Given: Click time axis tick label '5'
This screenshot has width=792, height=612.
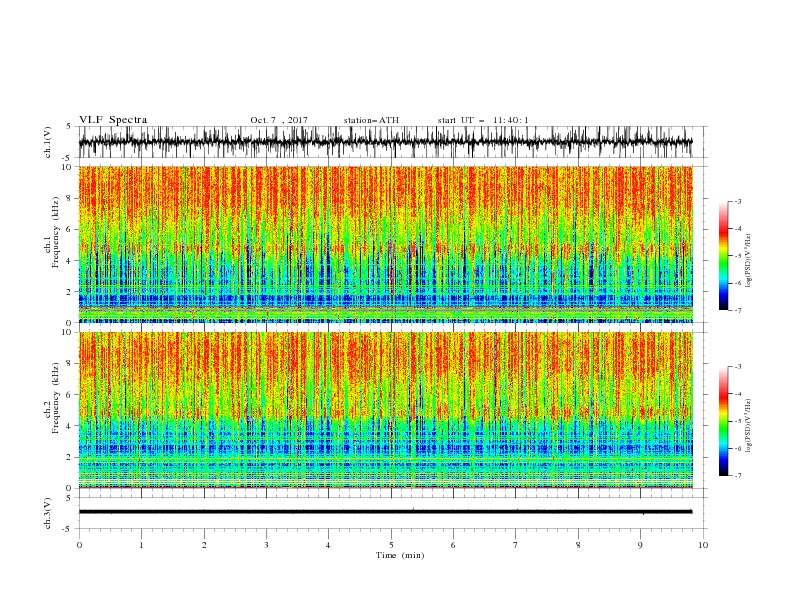Looking at the screenshot, I should pyautogui.click(x=391, y=545).
